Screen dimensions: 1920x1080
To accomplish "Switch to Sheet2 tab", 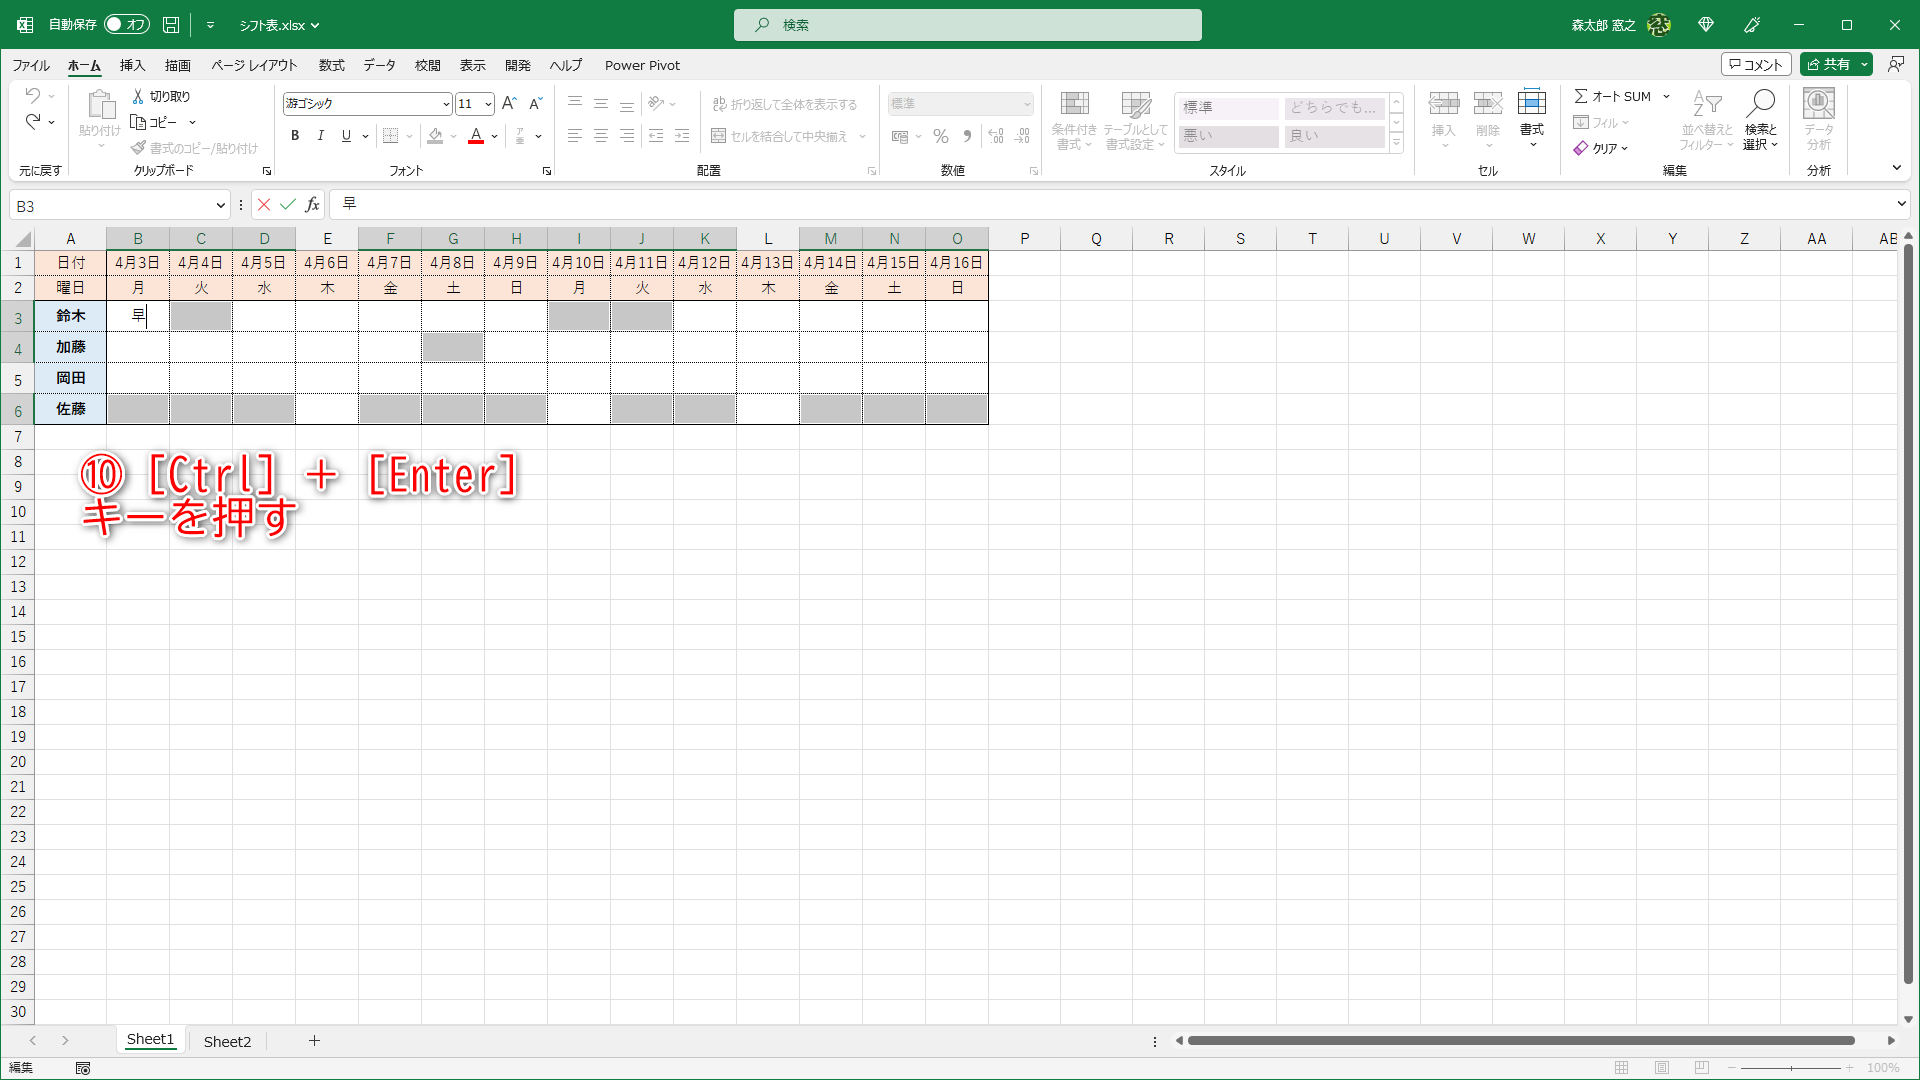I will pos(227,1042).
